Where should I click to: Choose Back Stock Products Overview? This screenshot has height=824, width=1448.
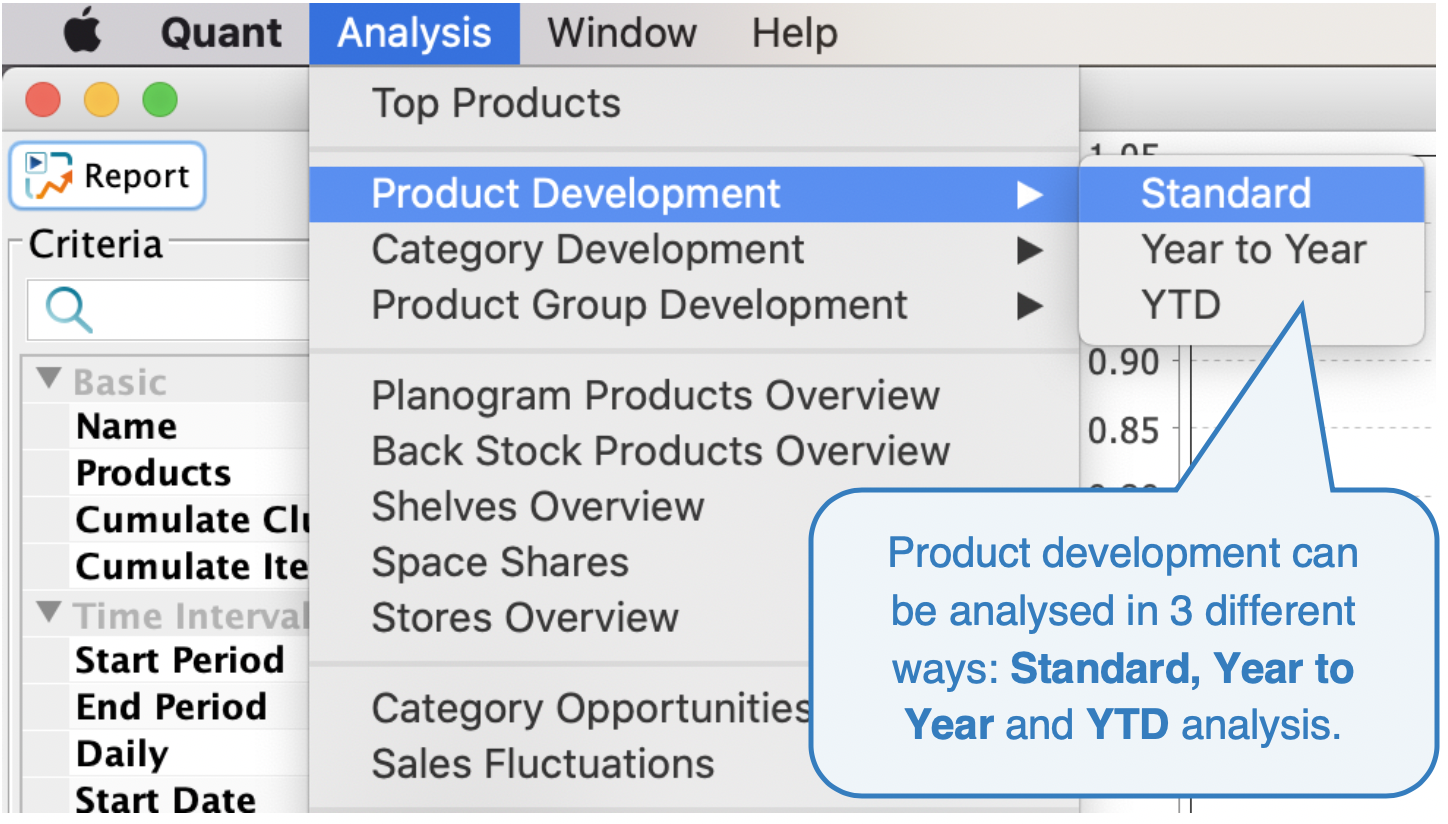coord(660,451)
